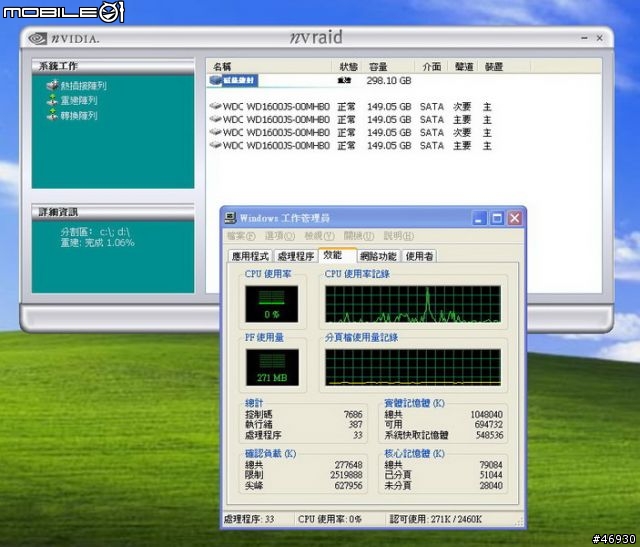Sort nvraid list by 名稱 column
Viewport: 640px width, 547px height.
[269, 67]
